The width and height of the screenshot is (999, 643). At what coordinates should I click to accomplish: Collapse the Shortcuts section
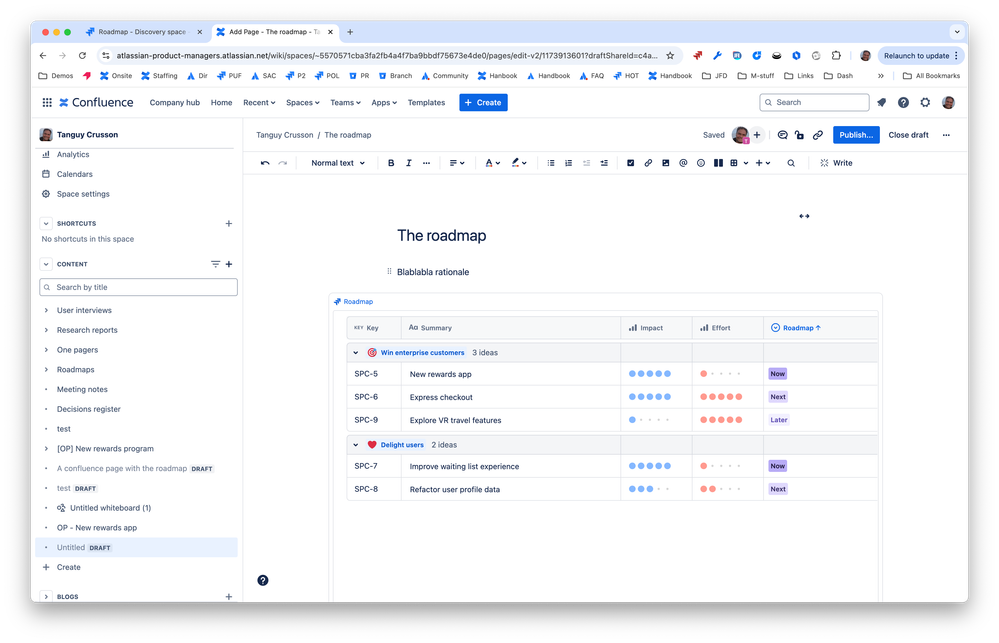46,224
